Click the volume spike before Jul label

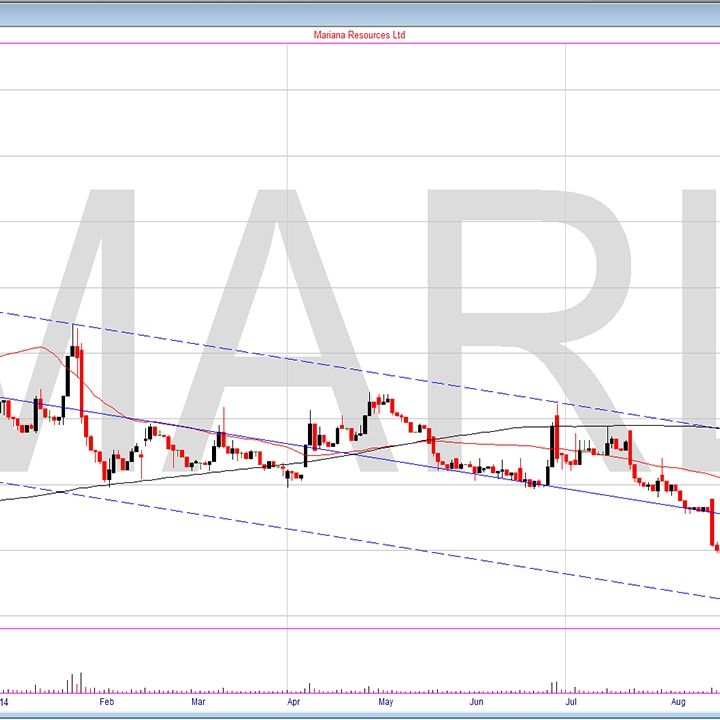(x=553, y=685)
